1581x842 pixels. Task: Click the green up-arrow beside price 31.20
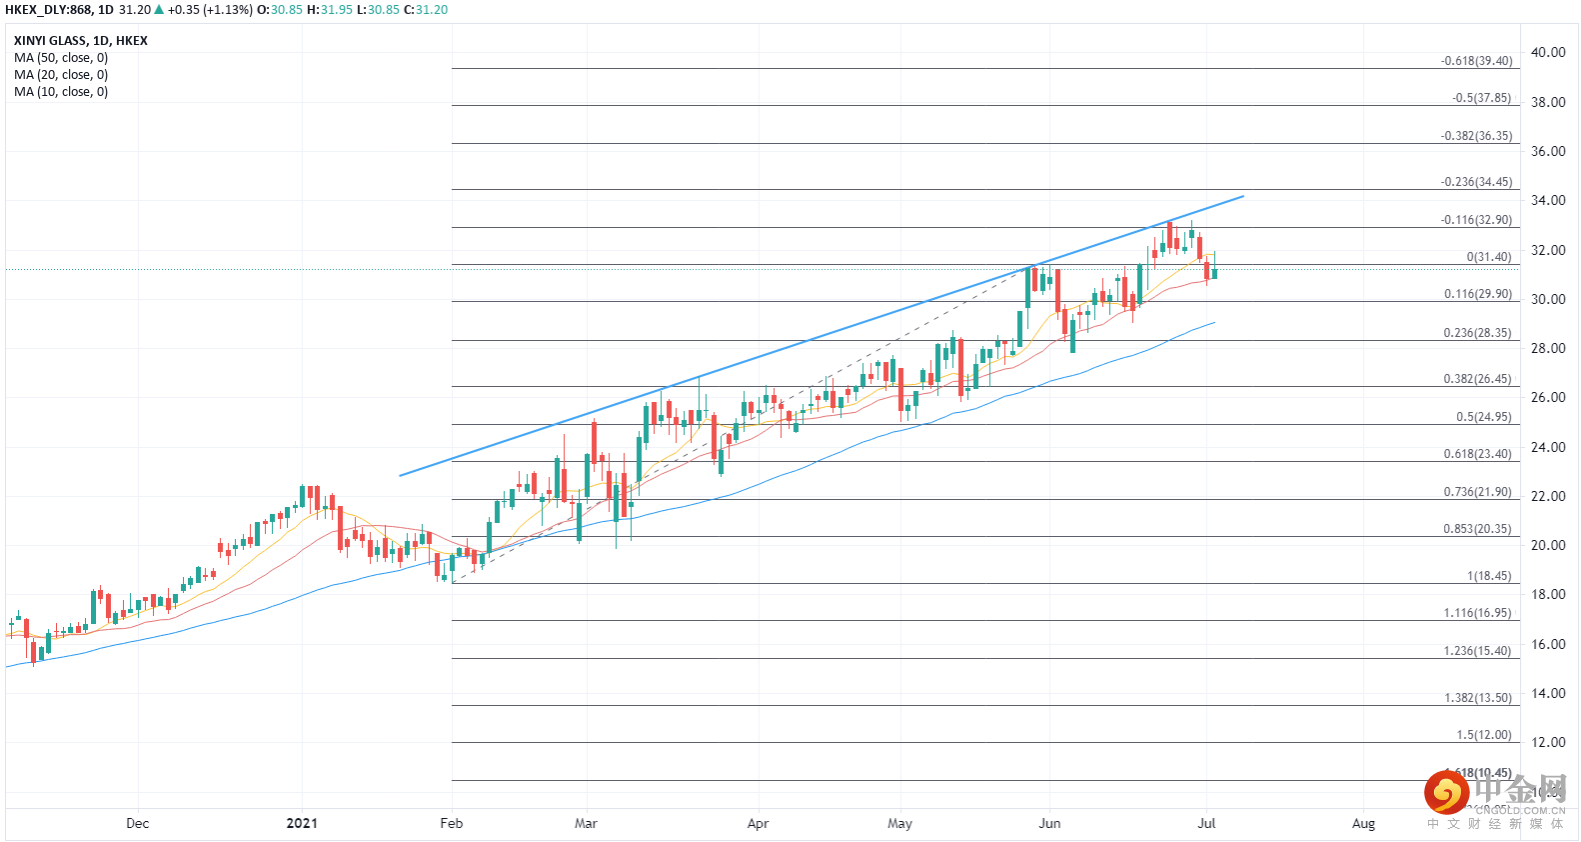(159, 10)
